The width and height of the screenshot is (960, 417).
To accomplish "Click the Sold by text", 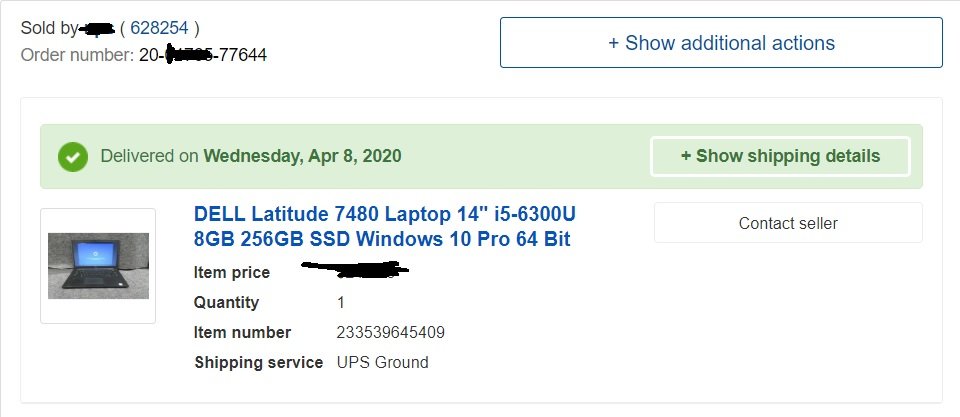I will click(x=49, y=28).
